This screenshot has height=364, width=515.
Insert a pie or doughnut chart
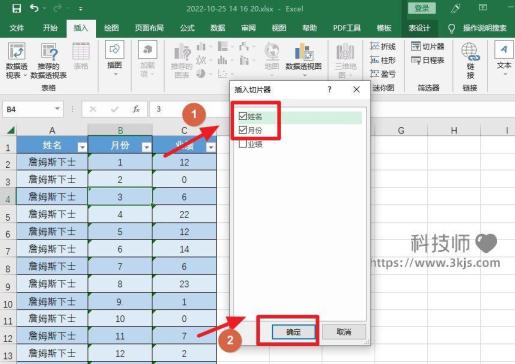coord(201,73)
